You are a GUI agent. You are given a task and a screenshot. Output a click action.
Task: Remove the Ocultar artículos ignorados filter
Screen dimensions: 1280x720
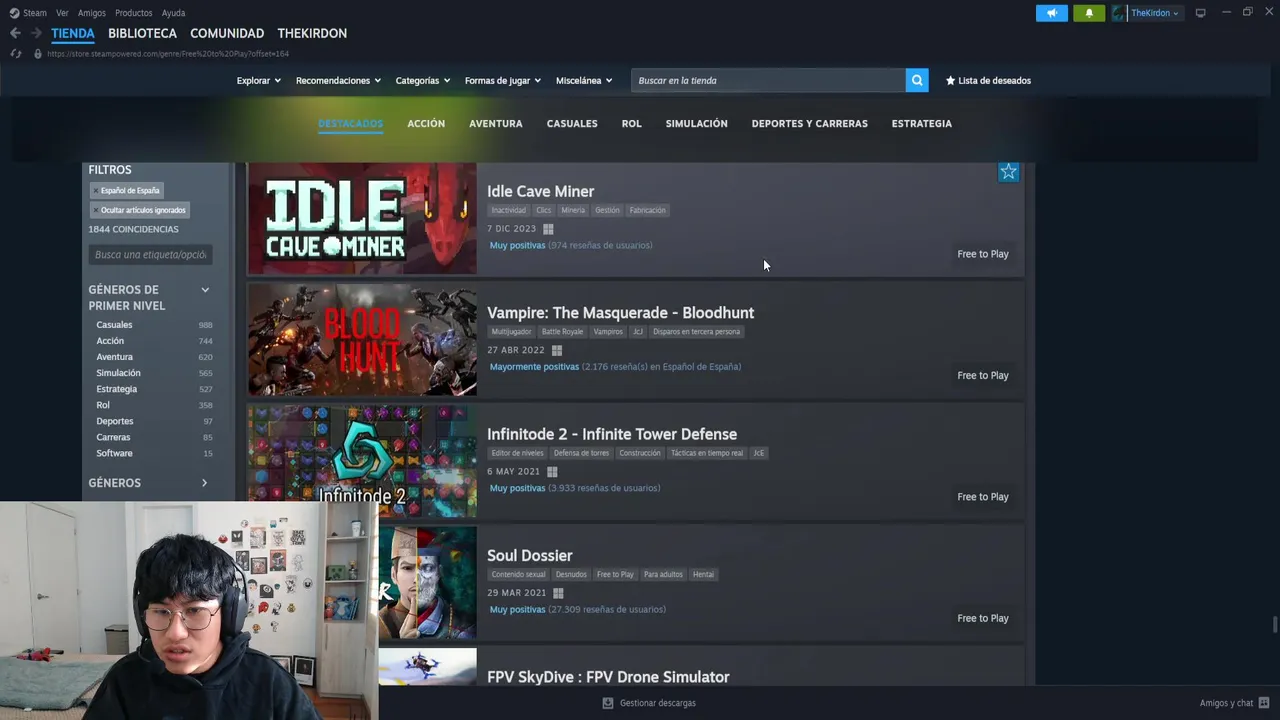pos(96,210)
